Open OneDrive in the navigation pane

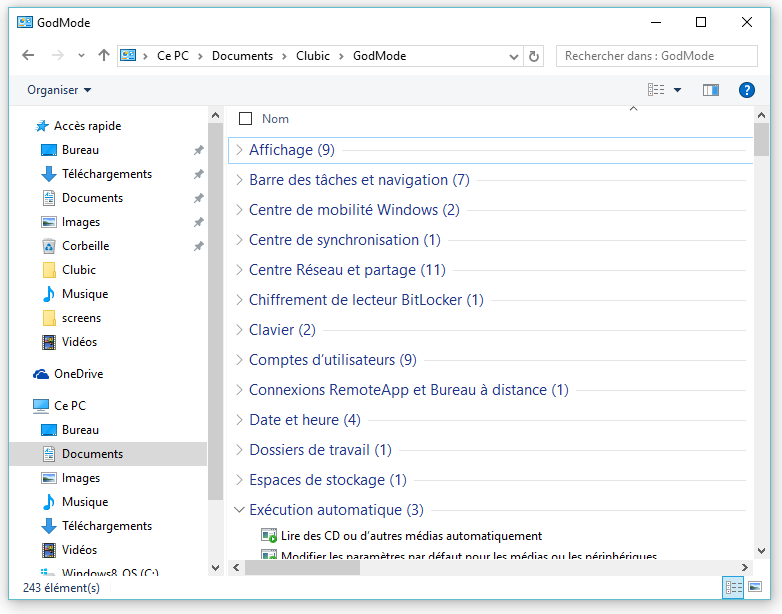[x=78, y=374]
